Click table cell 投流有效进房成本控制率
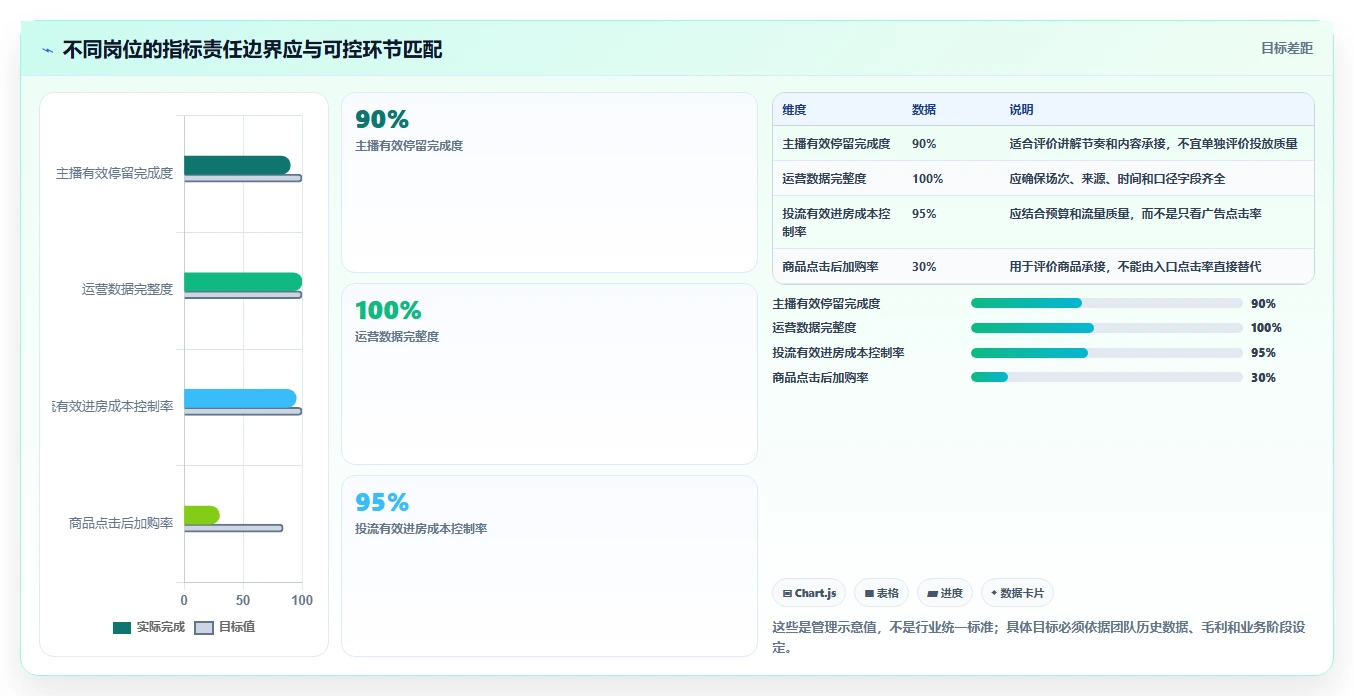 pyautogui.click(x=836, y=222)
